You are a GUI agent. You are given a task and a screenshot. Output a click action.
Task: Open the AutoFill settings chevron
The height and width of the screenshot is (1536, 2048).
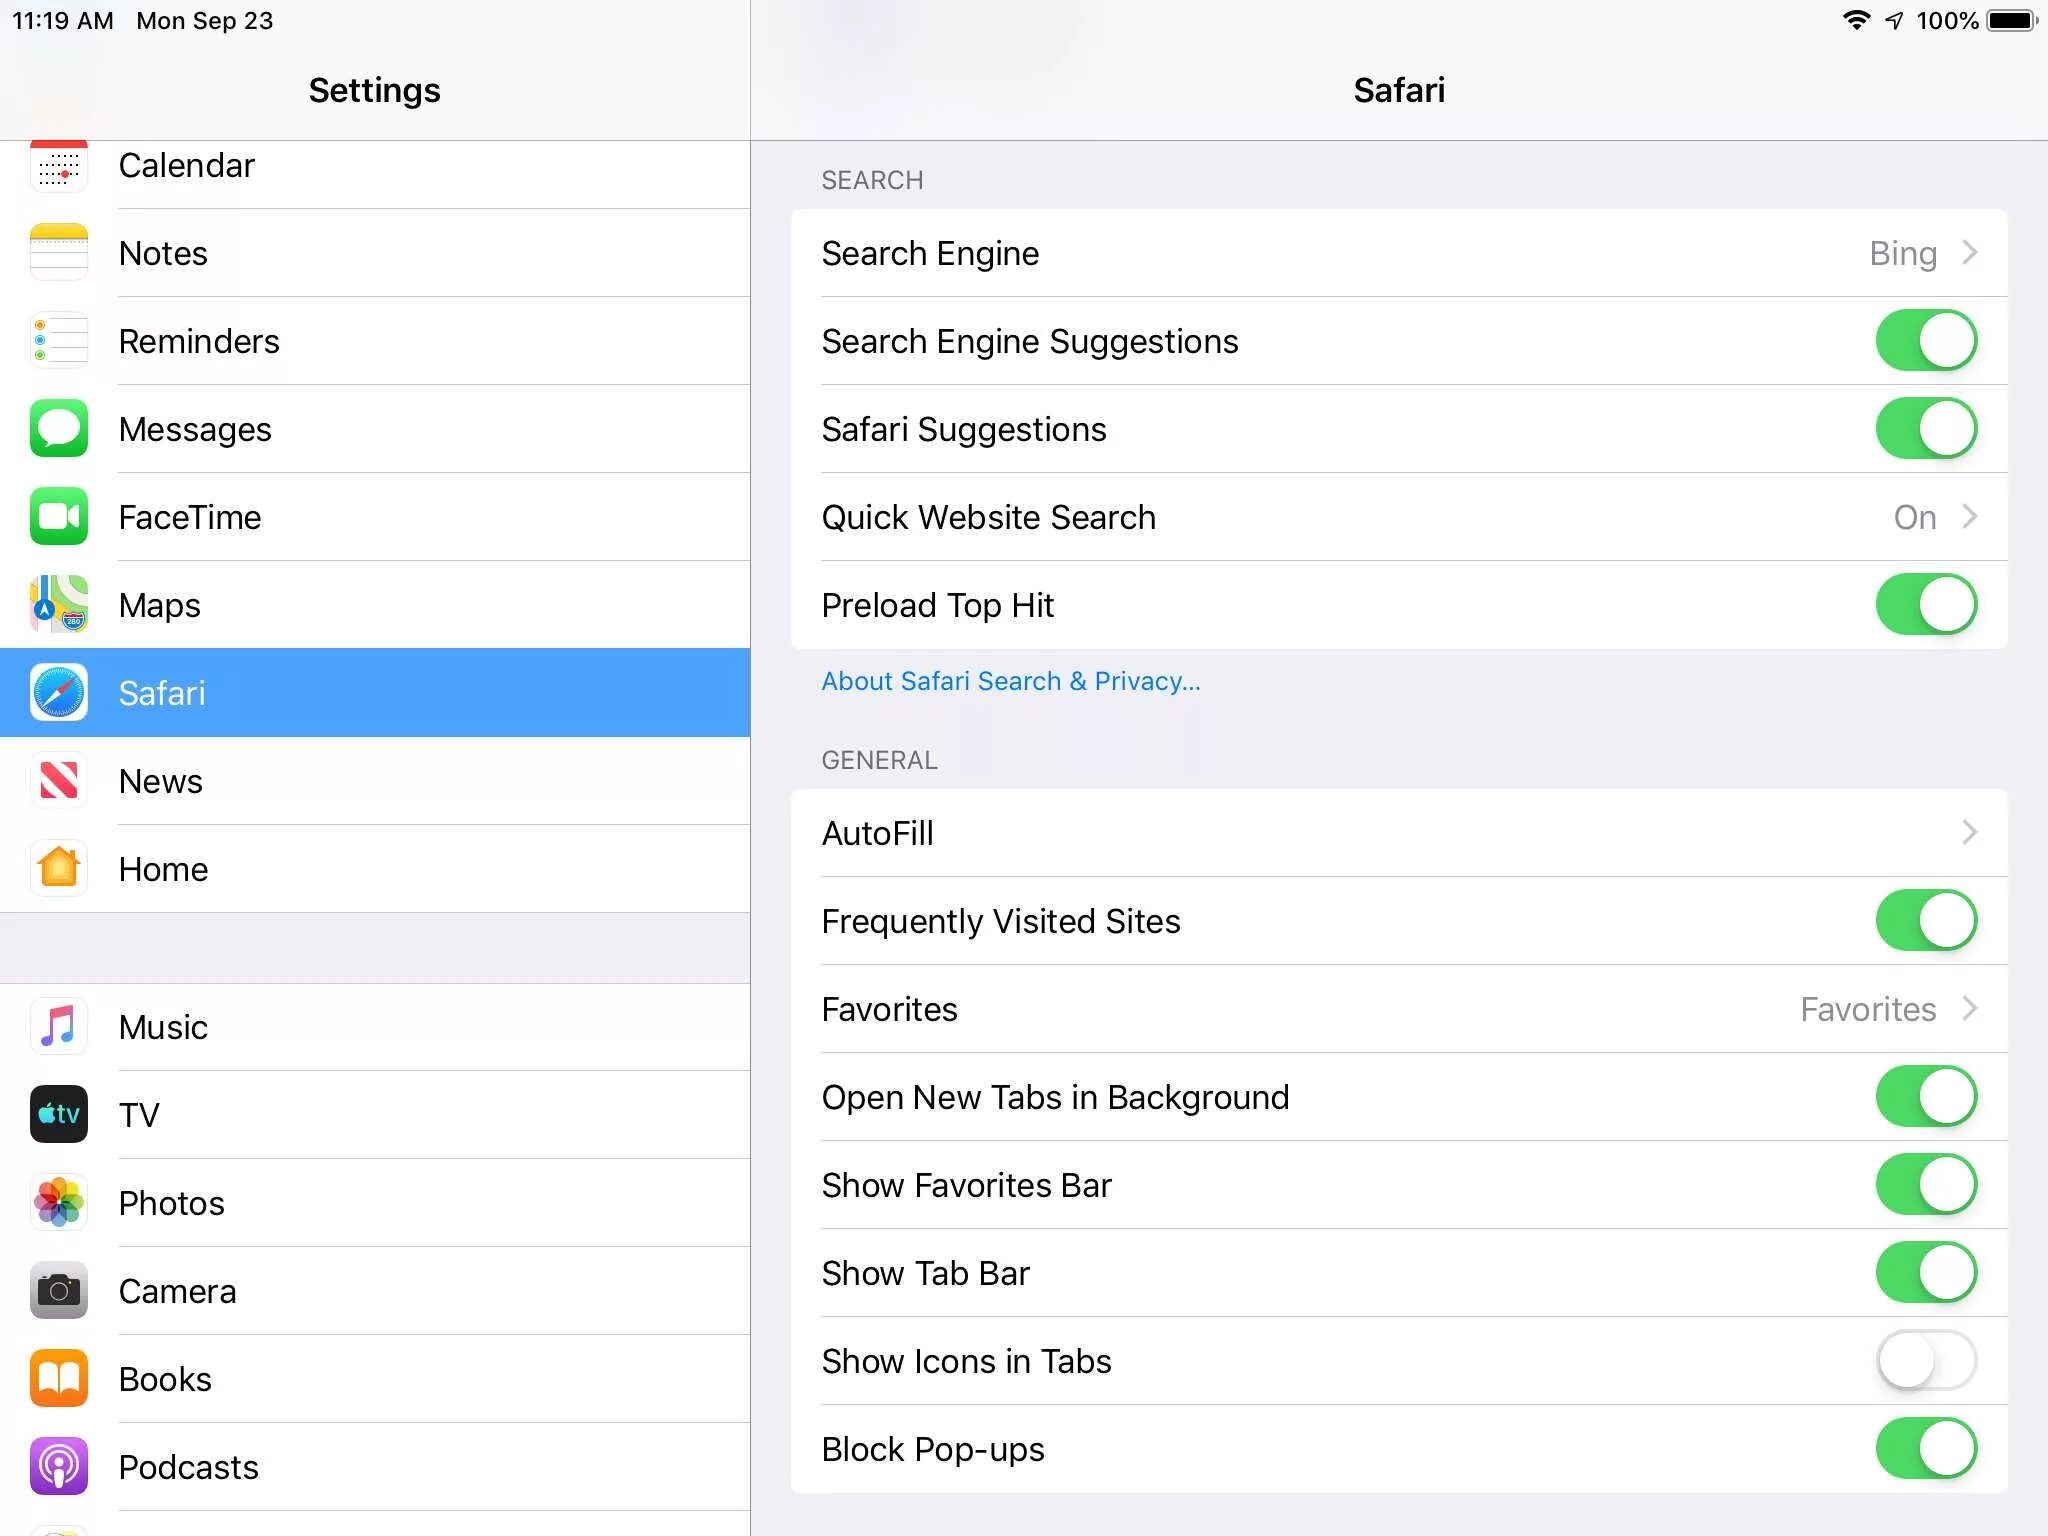coord(1968,833)
